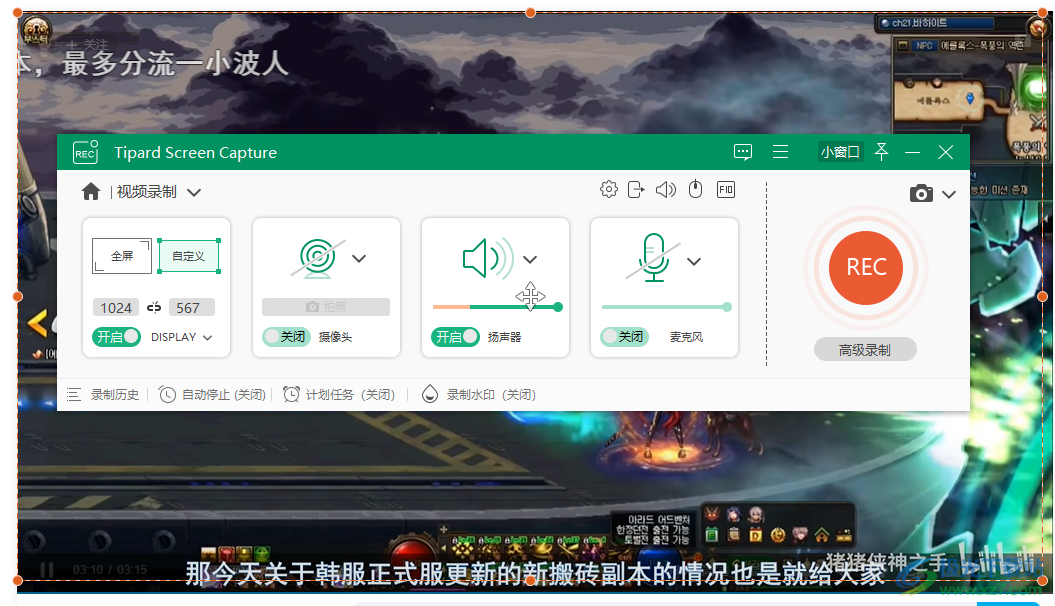Click the large speaker icon
The image size is (1055, 606).
pos(488,258)
